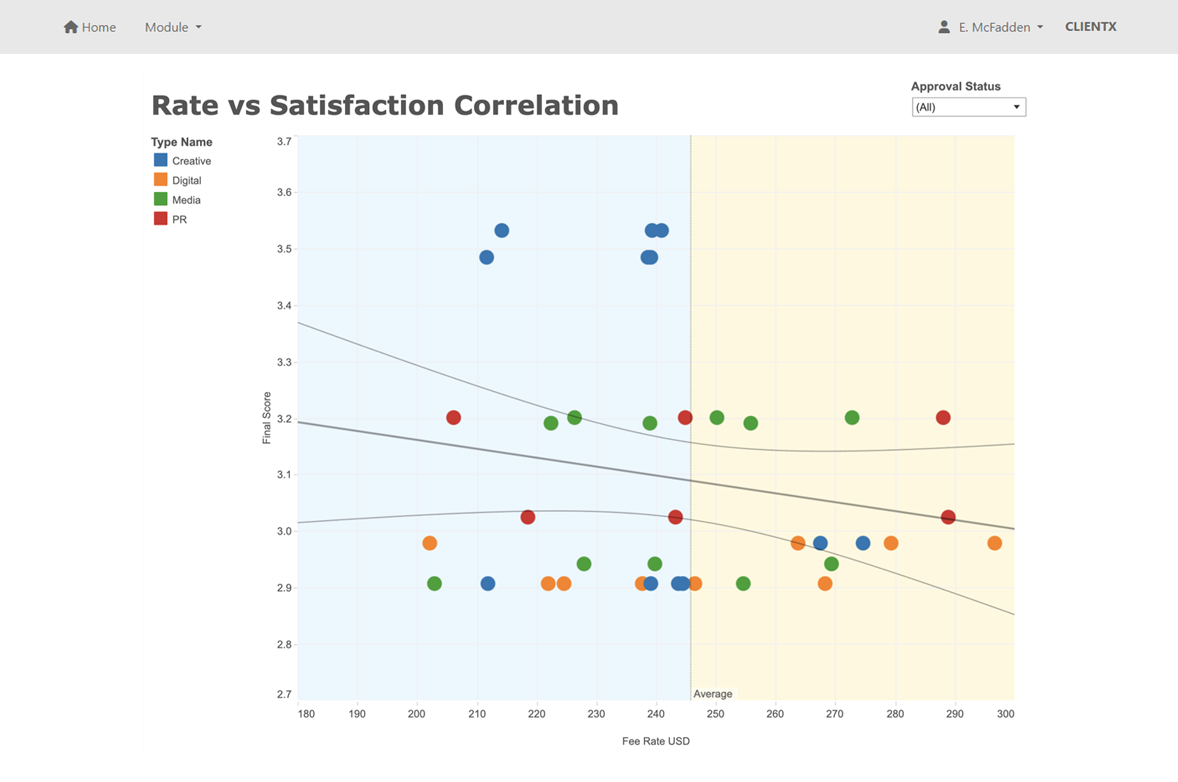Image resolution: width=1178 pixels, height=782 pixels.
Task: Click the chart title Rate vs Satisfaction Correlation
Action: pos(385,105)
